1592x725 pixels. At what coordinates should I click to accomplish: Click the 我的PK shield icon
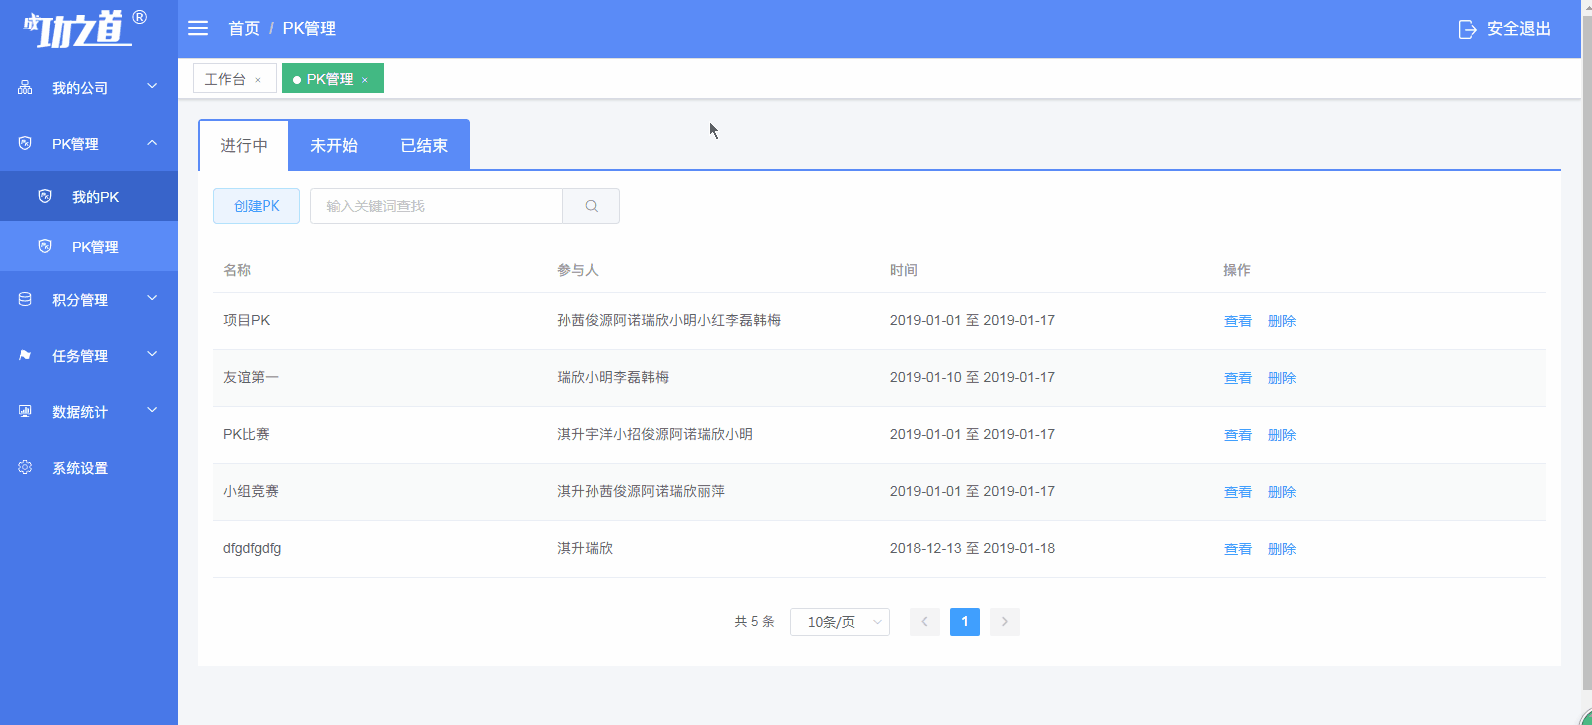click(x=45, y=197)
